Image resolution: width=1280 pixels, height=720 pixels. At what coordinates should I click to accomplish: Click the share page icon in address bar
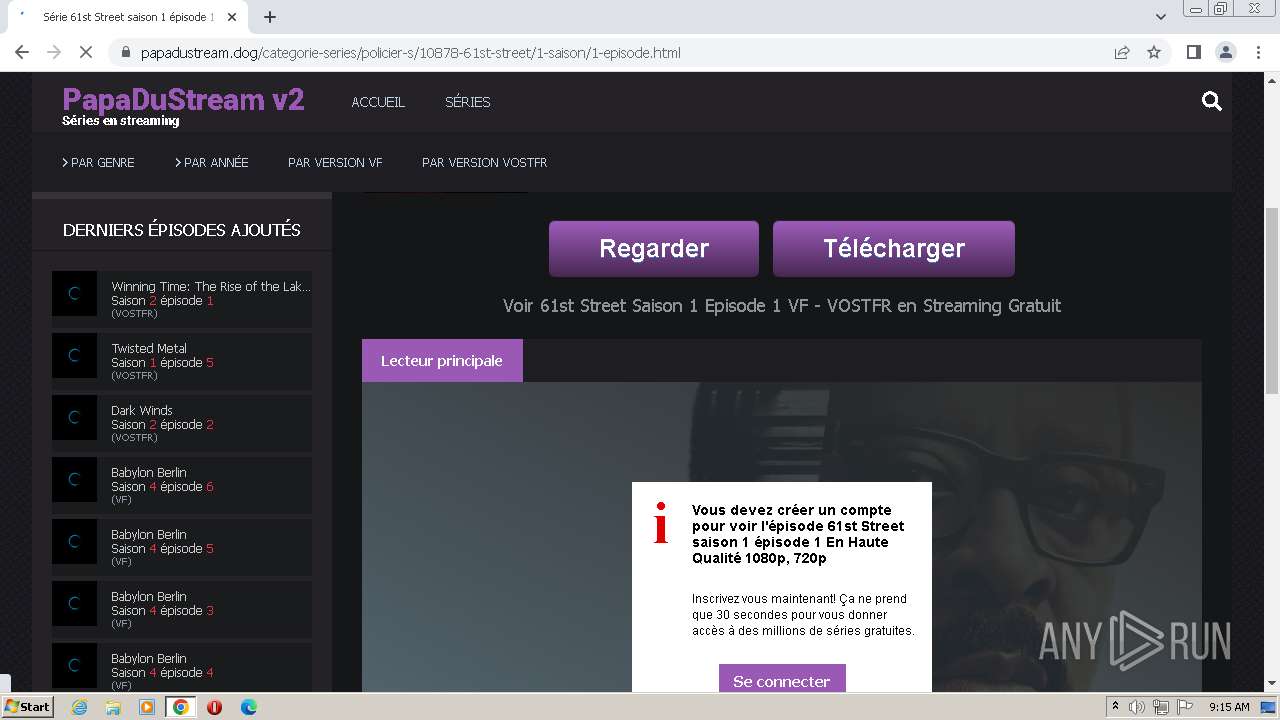1122,52
